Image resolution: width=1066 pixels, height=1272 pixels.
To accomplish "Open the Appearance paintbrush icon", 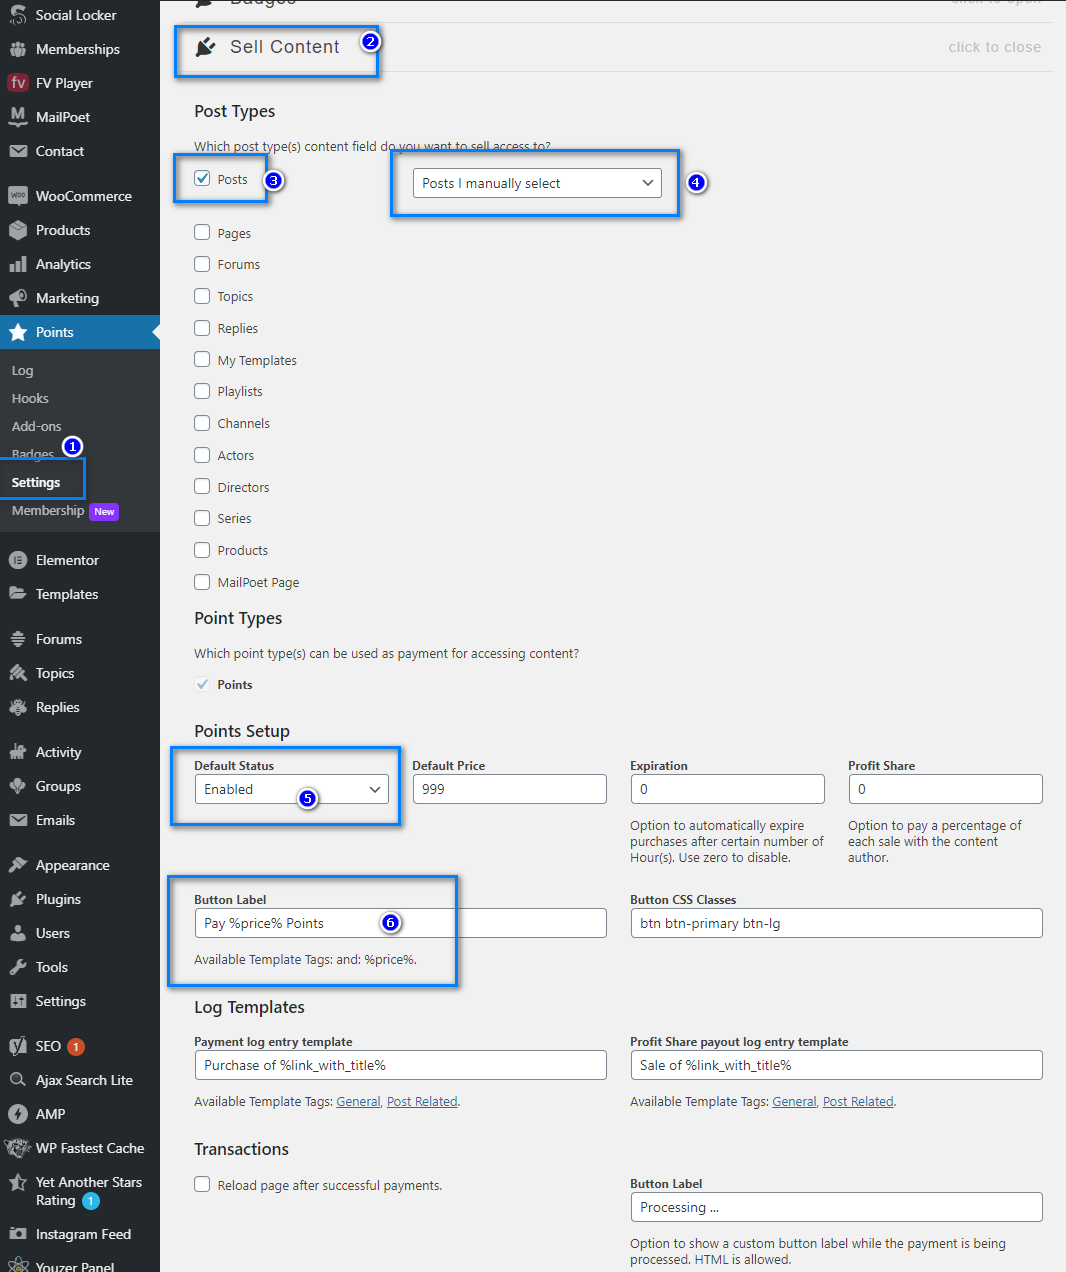I will (18, 865).
